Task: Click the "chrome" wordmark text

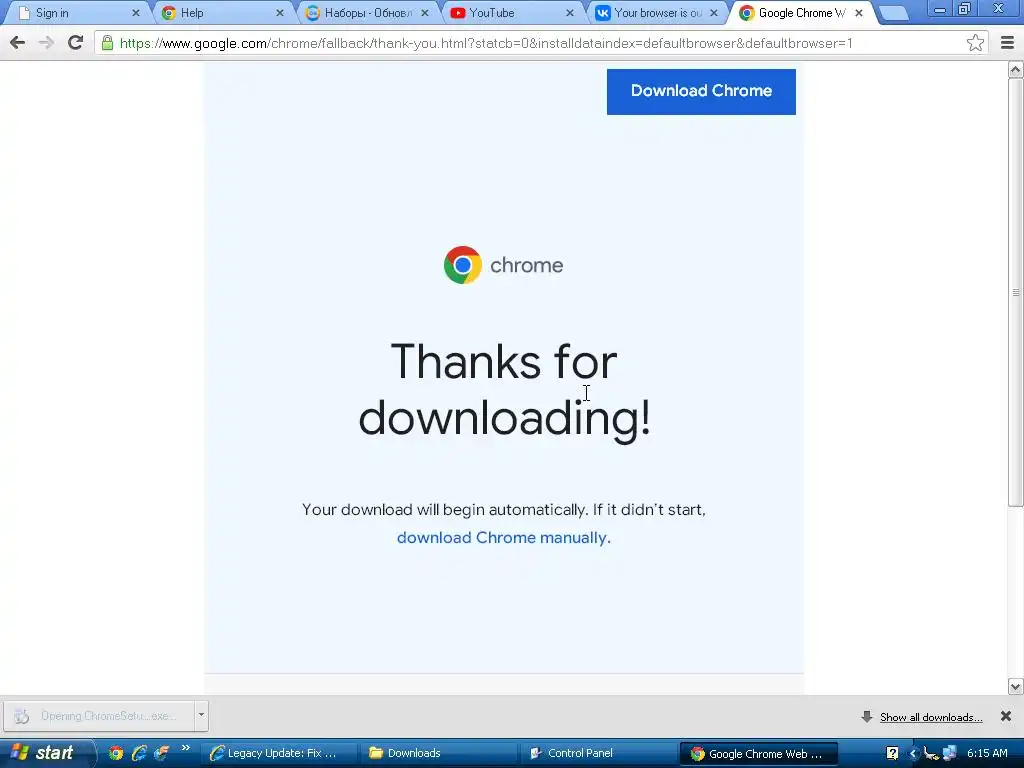Action: (526, 265)
